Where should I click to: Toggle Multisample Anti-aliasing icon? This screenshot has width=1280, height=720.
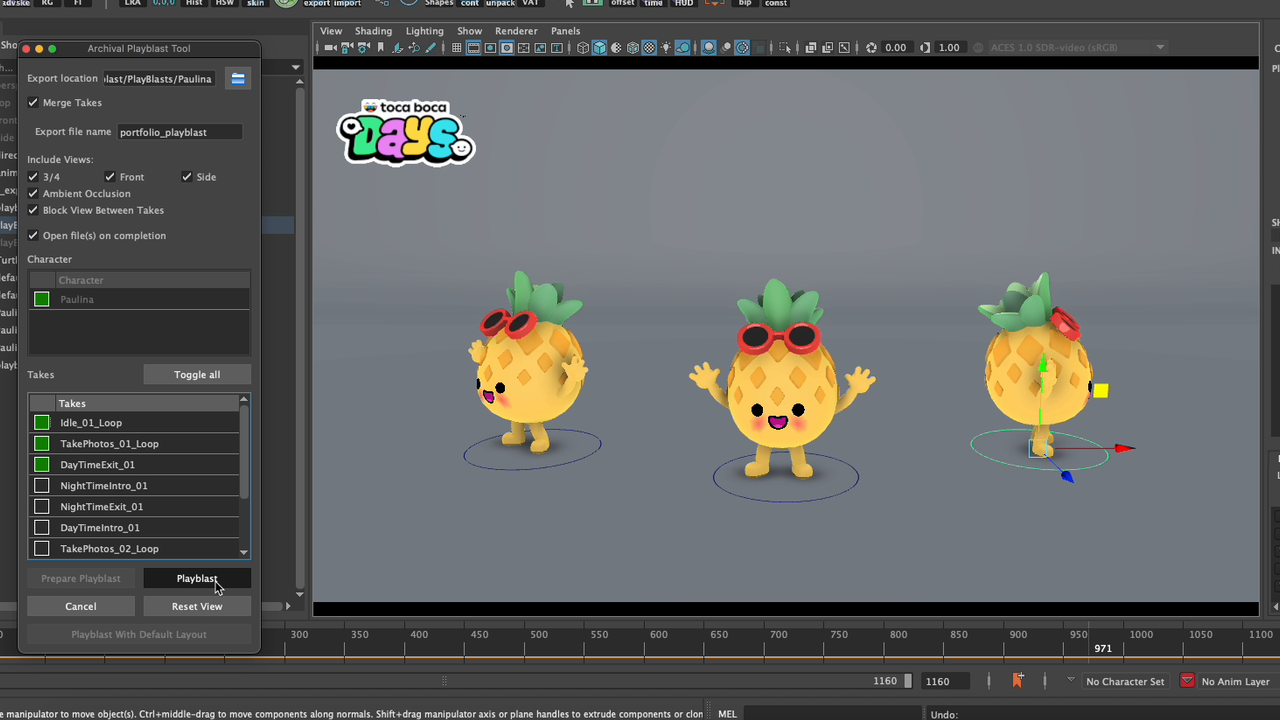743,47
